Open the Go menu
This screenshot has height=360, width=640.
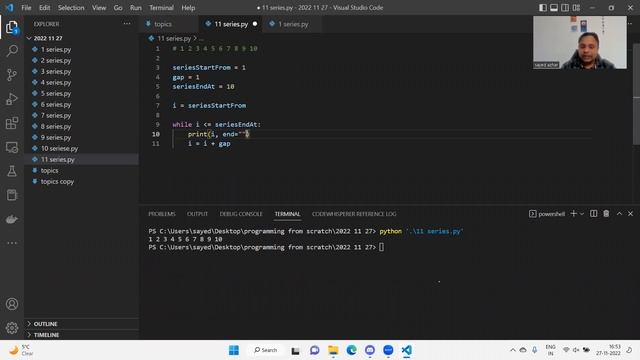tap(118, 8)
